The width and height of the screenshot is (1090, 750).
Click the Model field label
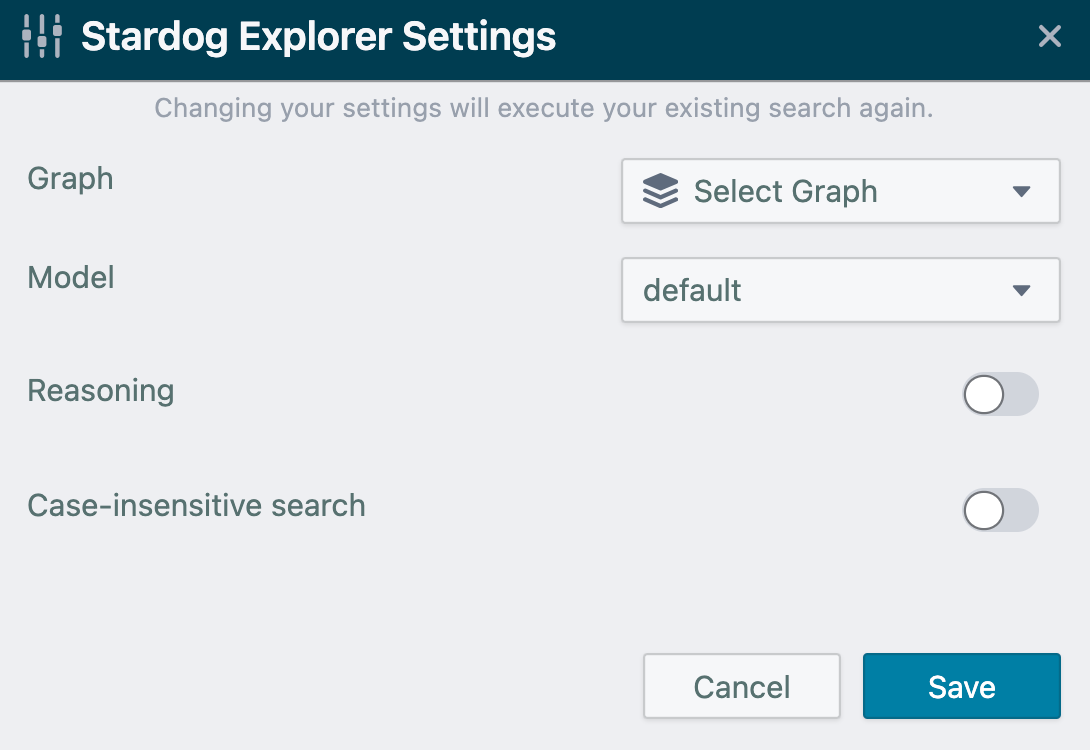pyautogui.click(x=71, y=277)
